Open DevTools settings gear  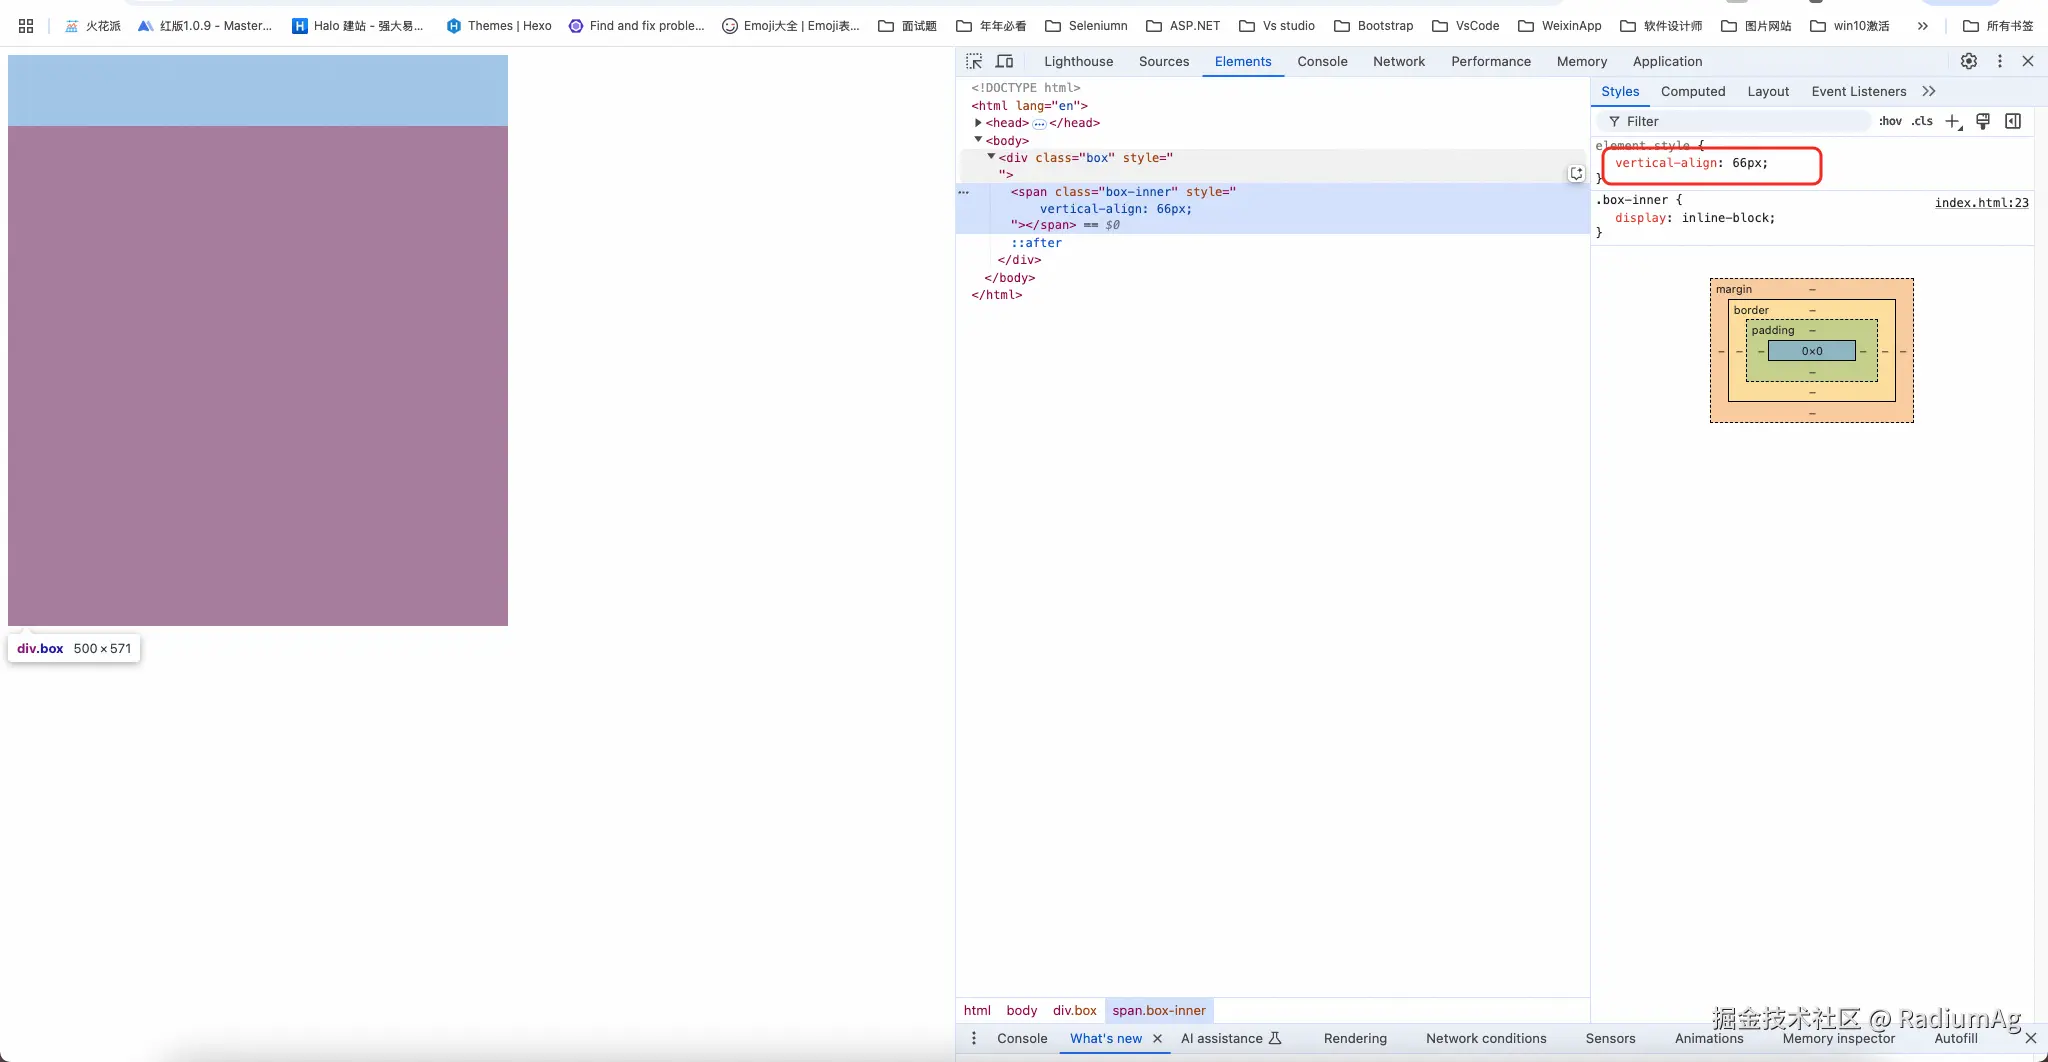(1969, 61)
